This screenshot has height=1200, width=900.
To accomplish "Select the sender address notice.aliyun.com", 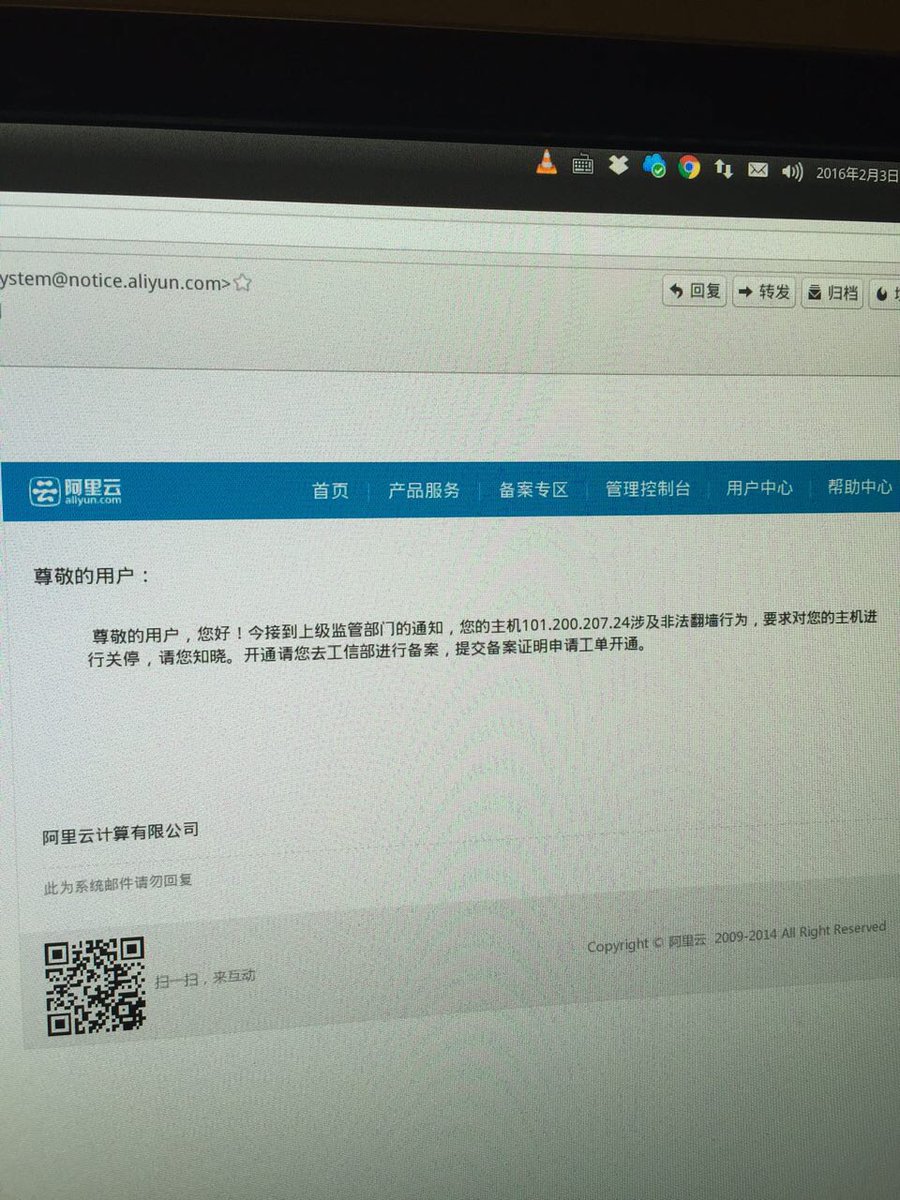I will pos(113,283).
